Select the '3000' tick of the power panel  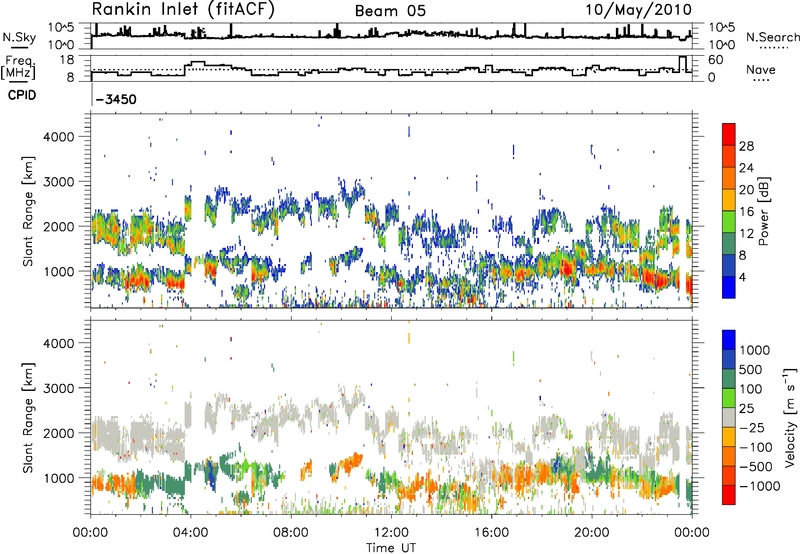(58, 182)
